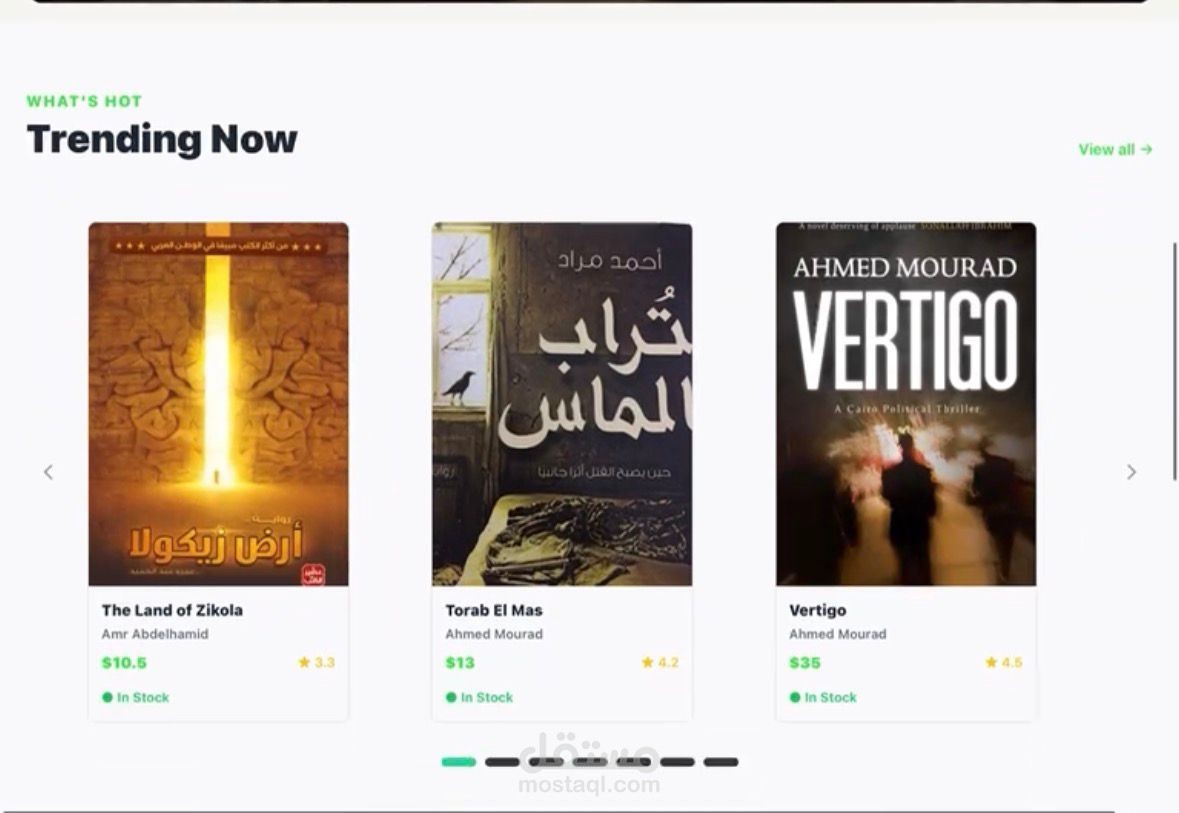Click the 3.3 star rating

coord(317,663)
